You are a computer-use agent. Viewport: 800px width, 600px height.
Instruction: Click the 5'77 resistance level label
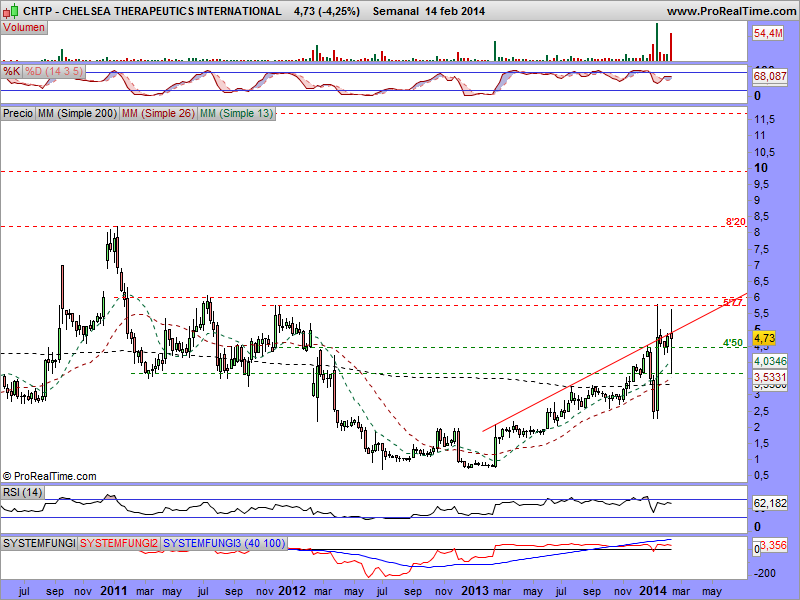click(733, 303)
